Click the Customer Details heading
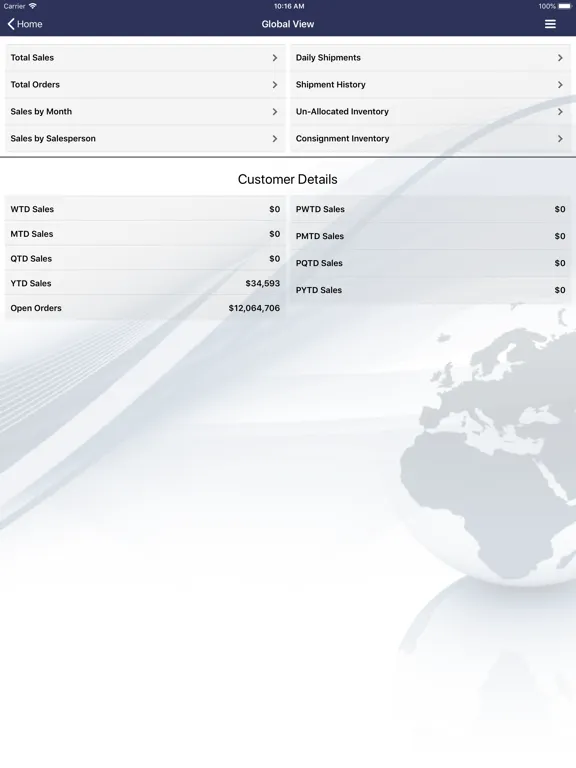576x768 pixels. [x=288, y=179]
